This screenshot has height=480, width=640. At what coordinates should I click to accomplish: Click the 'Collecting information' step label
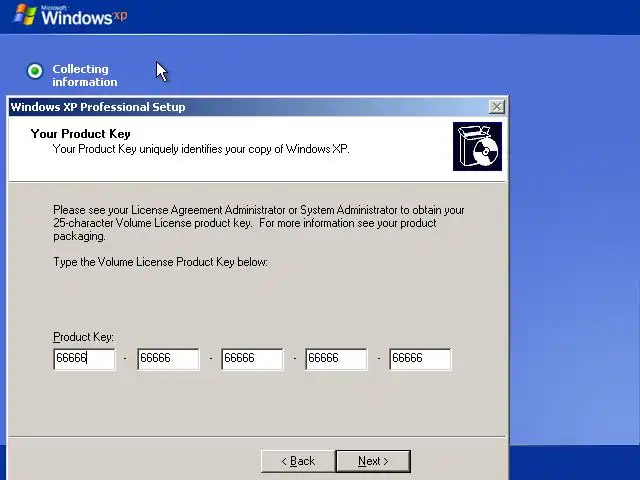[84, 75]
